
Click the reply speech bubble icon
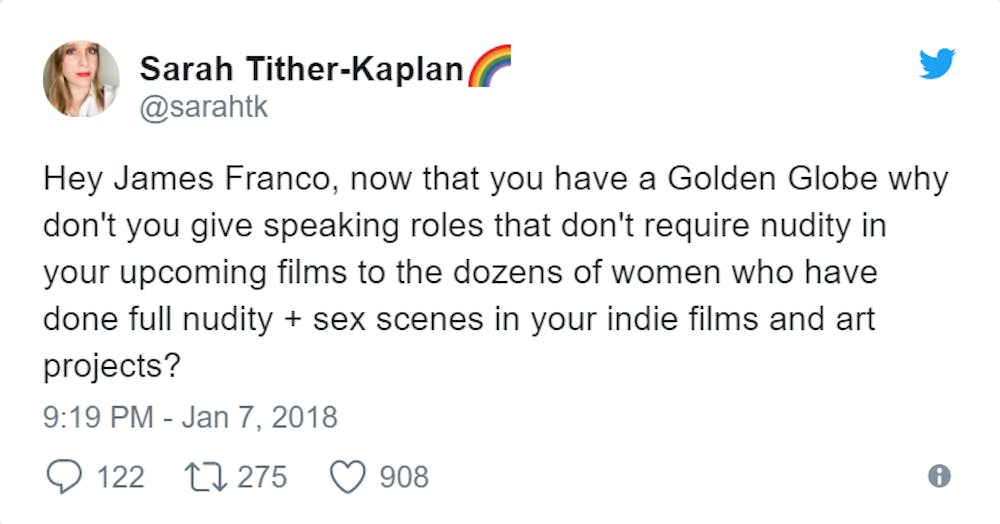(65, 477)
